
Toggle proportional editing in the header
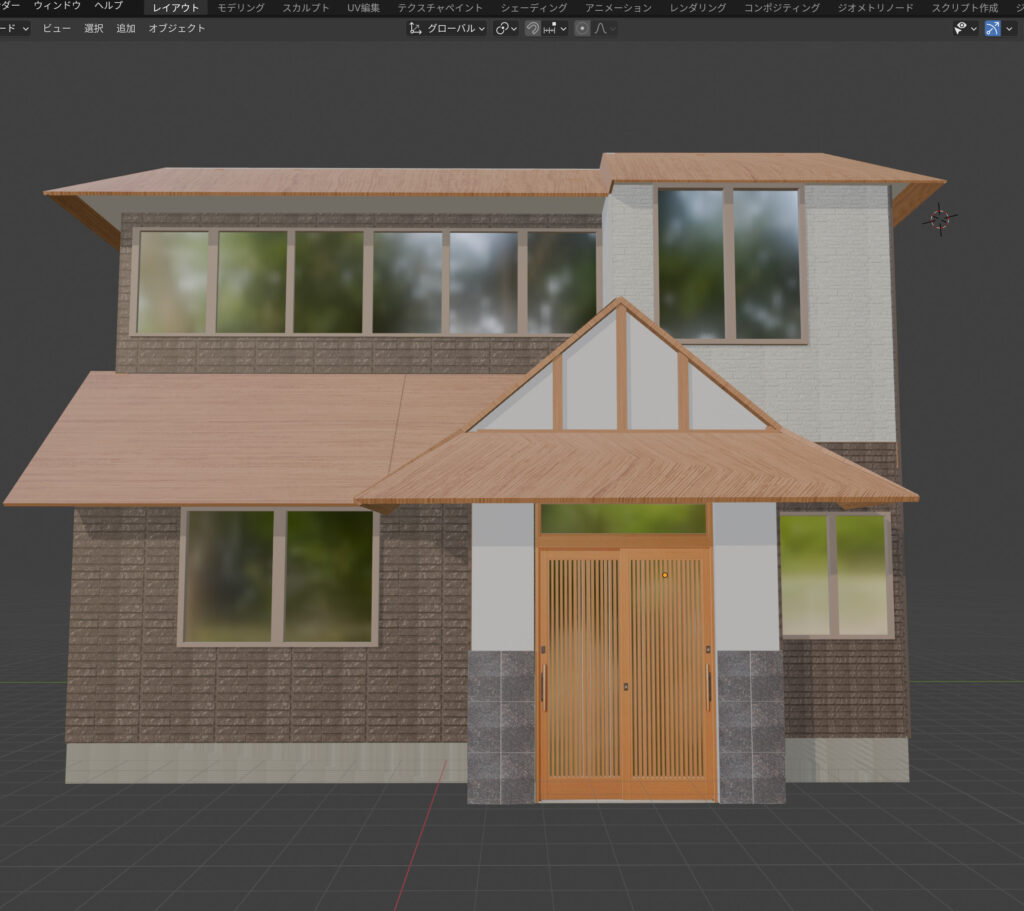[582, 28]
